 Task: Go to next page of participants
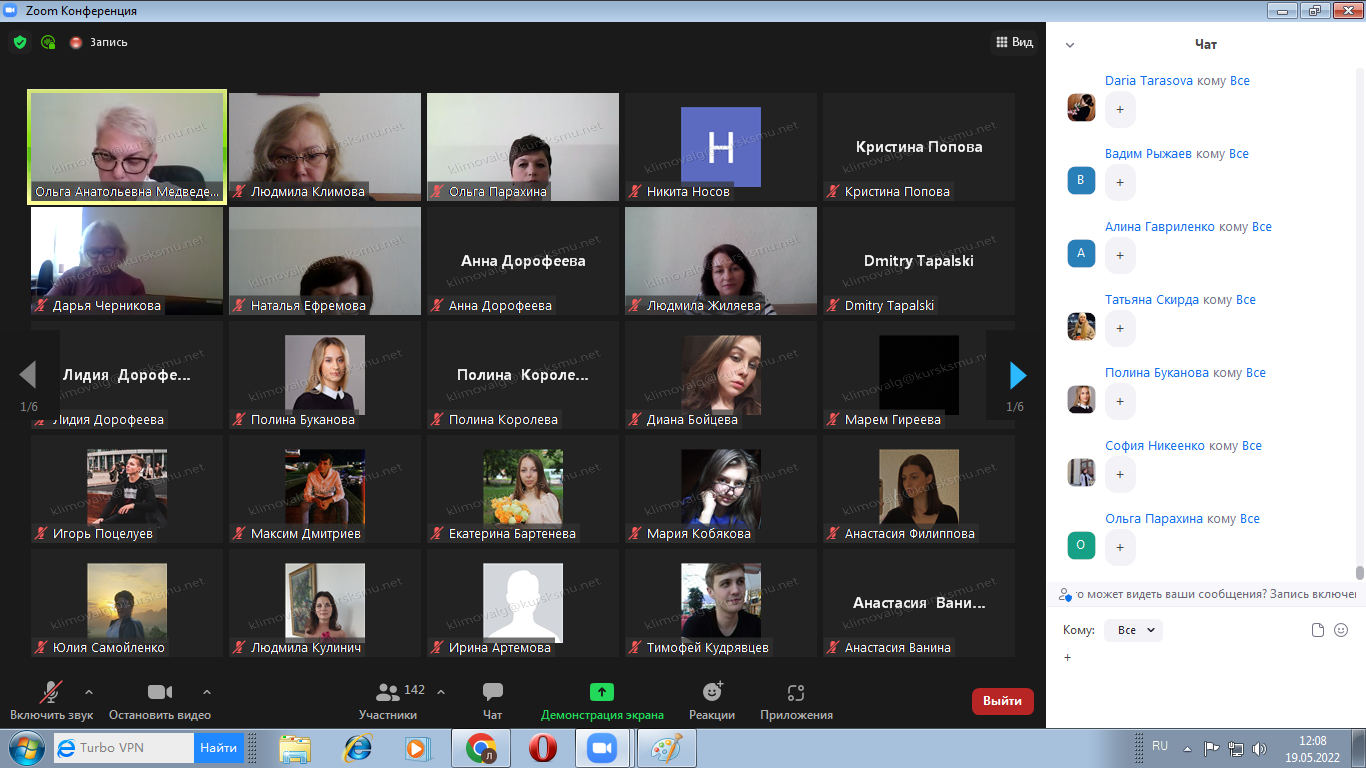click(x=1018, y=375)
